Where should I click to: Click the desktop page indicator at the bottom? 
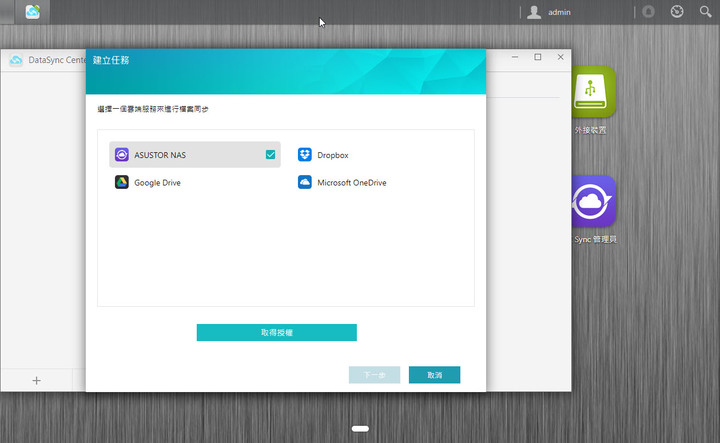tap(360, 429)
